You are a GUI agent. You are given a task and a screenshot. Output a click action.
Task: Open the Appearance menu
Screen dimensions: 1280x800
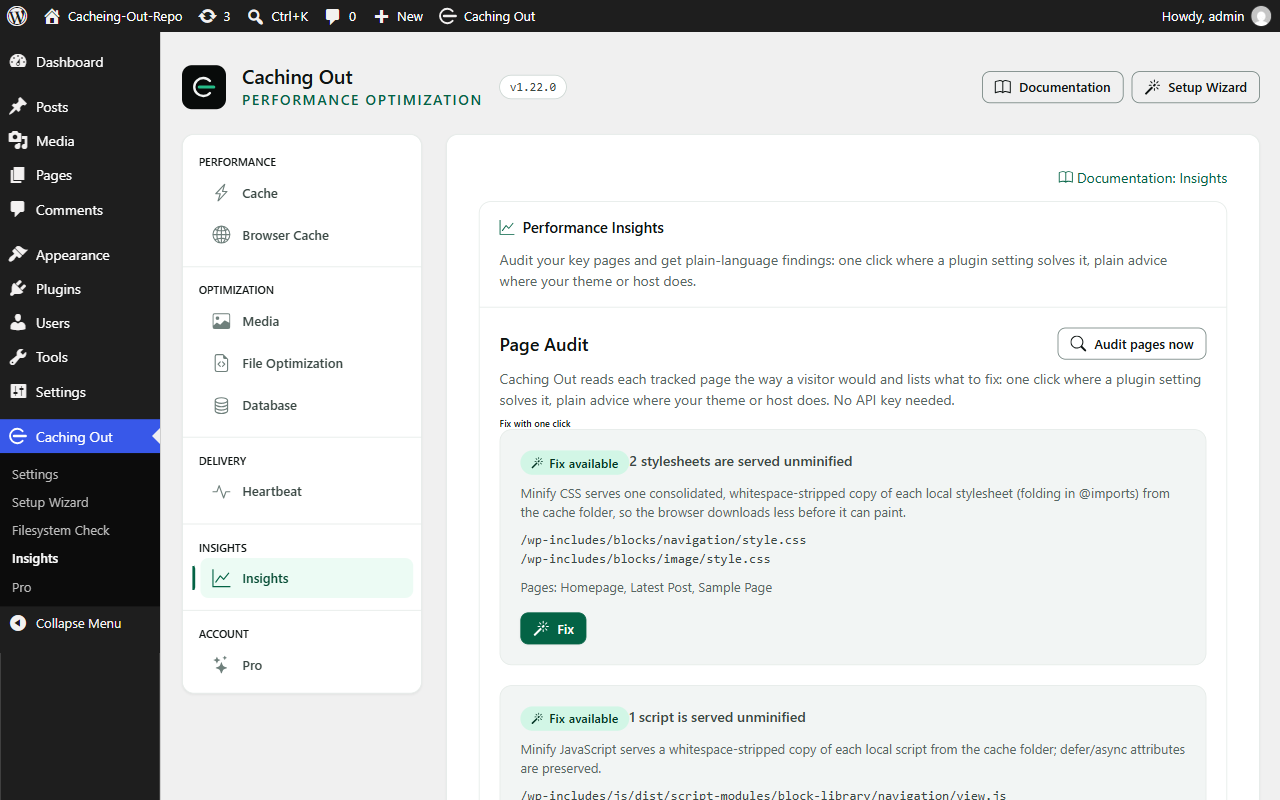80,255
